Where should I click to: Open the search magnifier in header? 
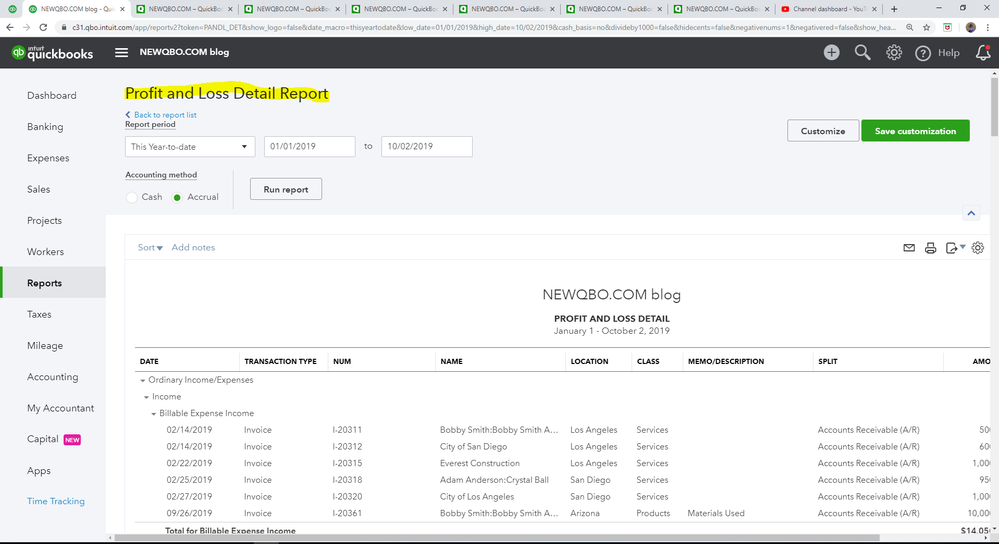coord(862,52)
